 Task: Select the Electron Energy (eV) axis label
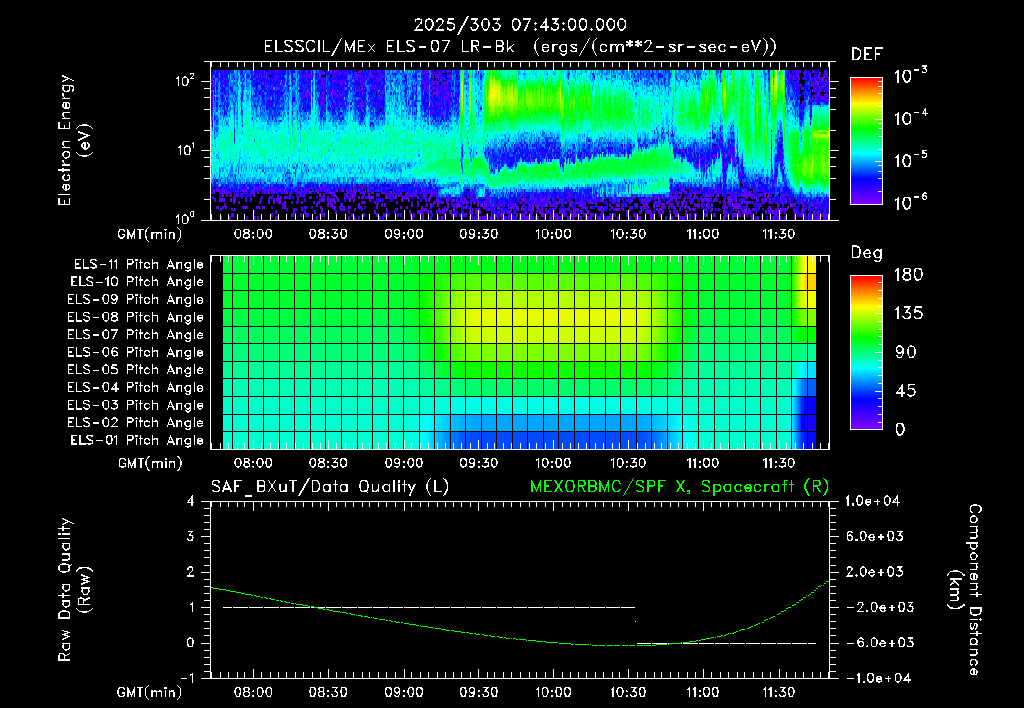(x=74, y=140)
